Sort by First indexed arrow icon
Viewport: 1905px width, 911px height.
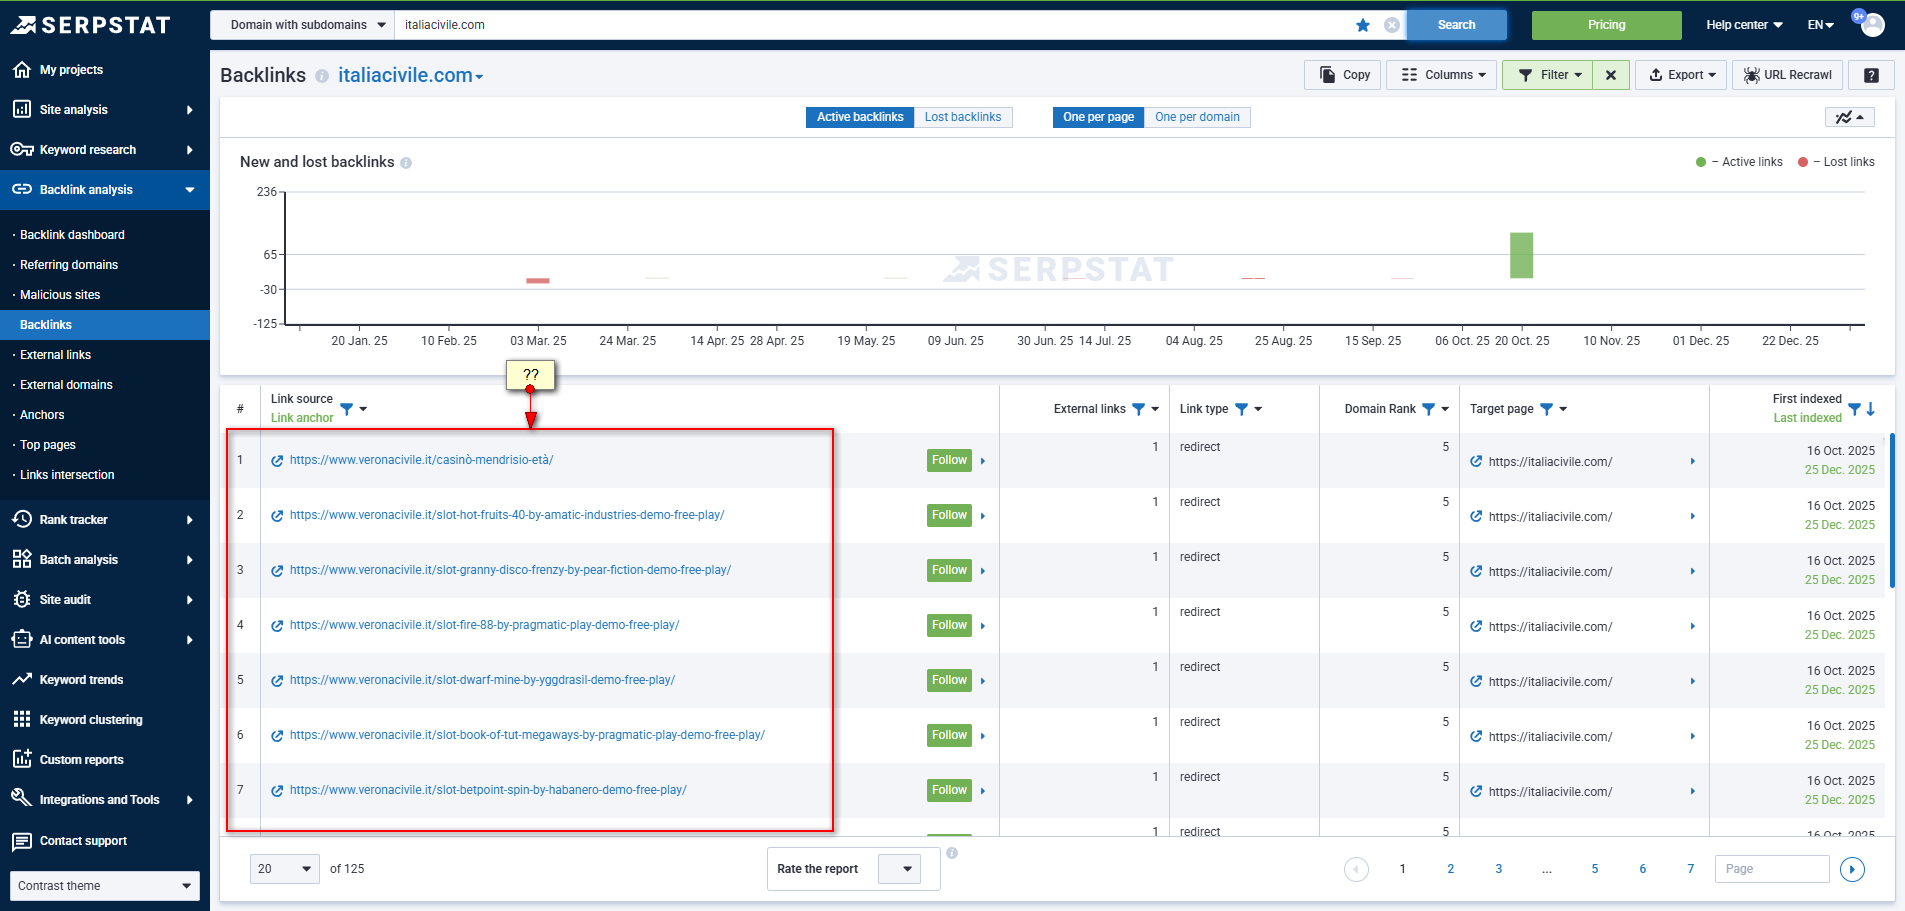[x=1871, y=409]
